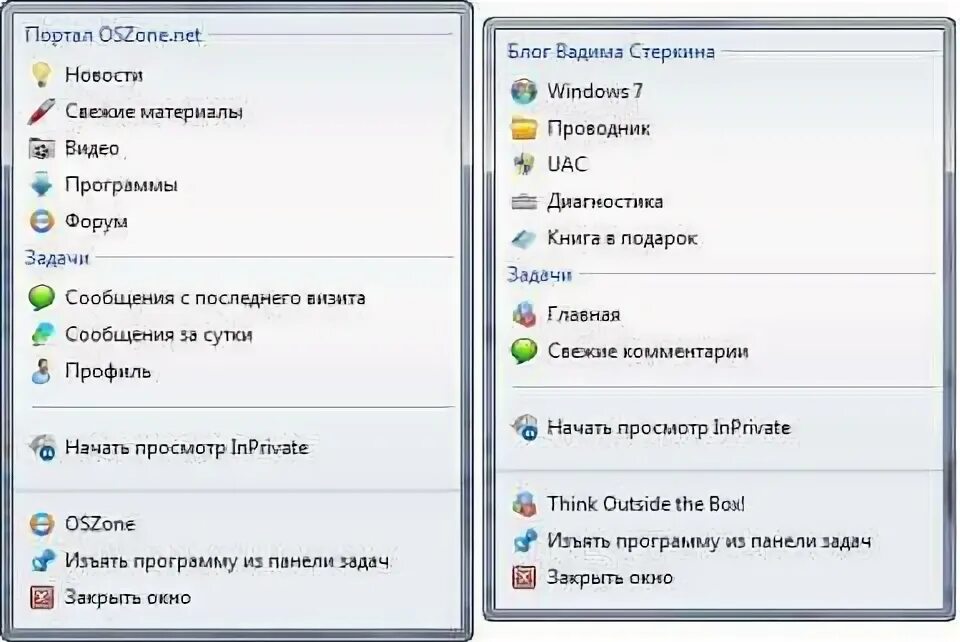Click the toolbox icon beside Диагностика
Screen dimensions: 960x642
click(523, 201)
